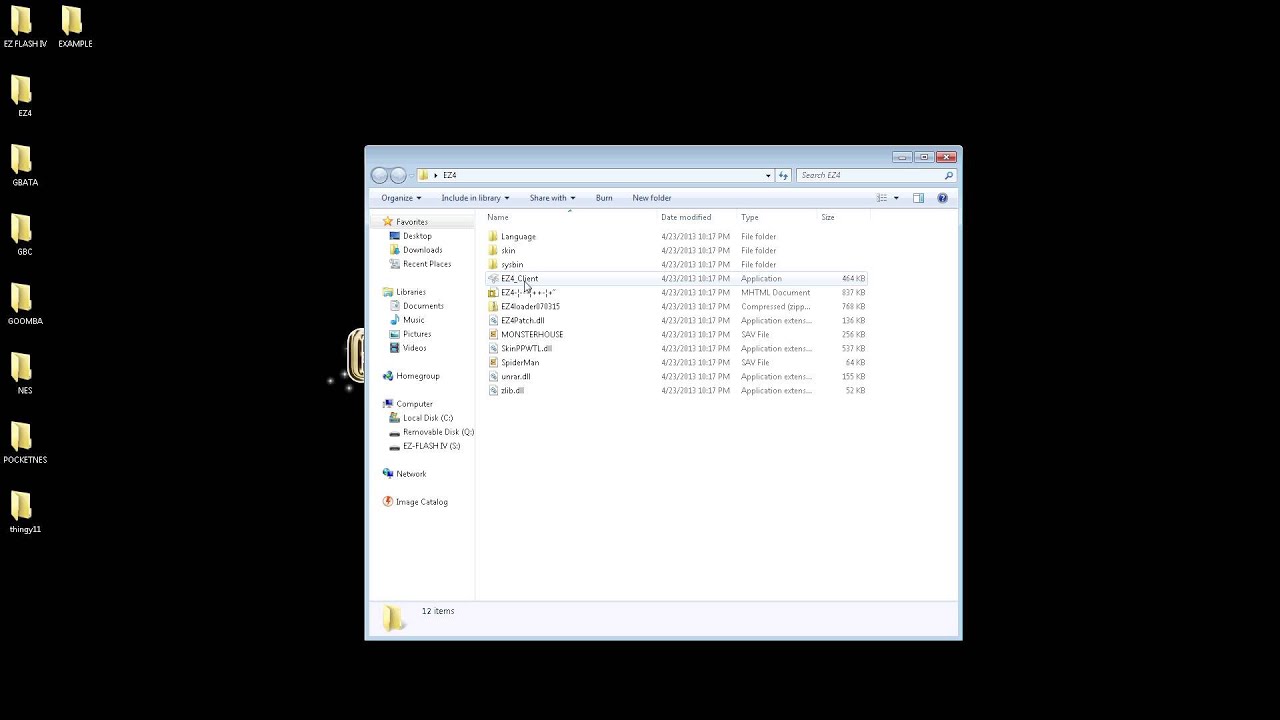Expand the address path arrow before EZ4

(436, 175)
